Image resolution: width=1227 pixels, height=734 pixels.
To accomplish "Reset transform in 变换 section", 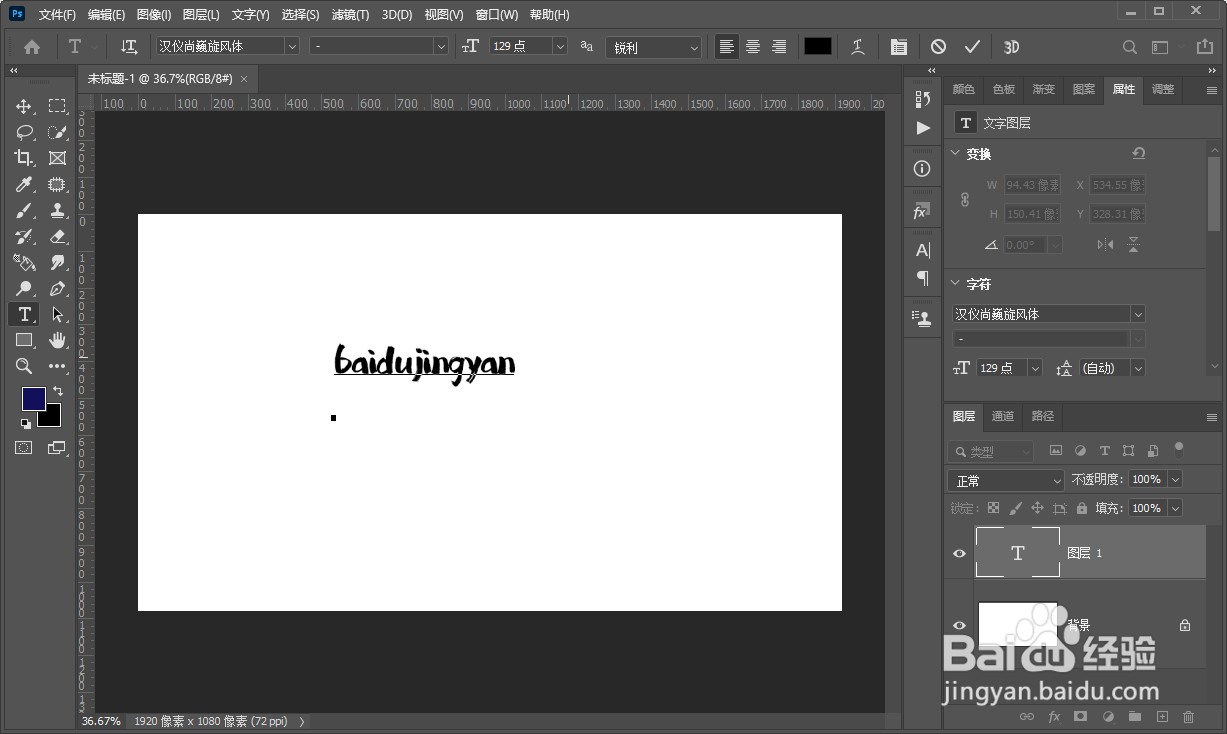I will 1138,153.
